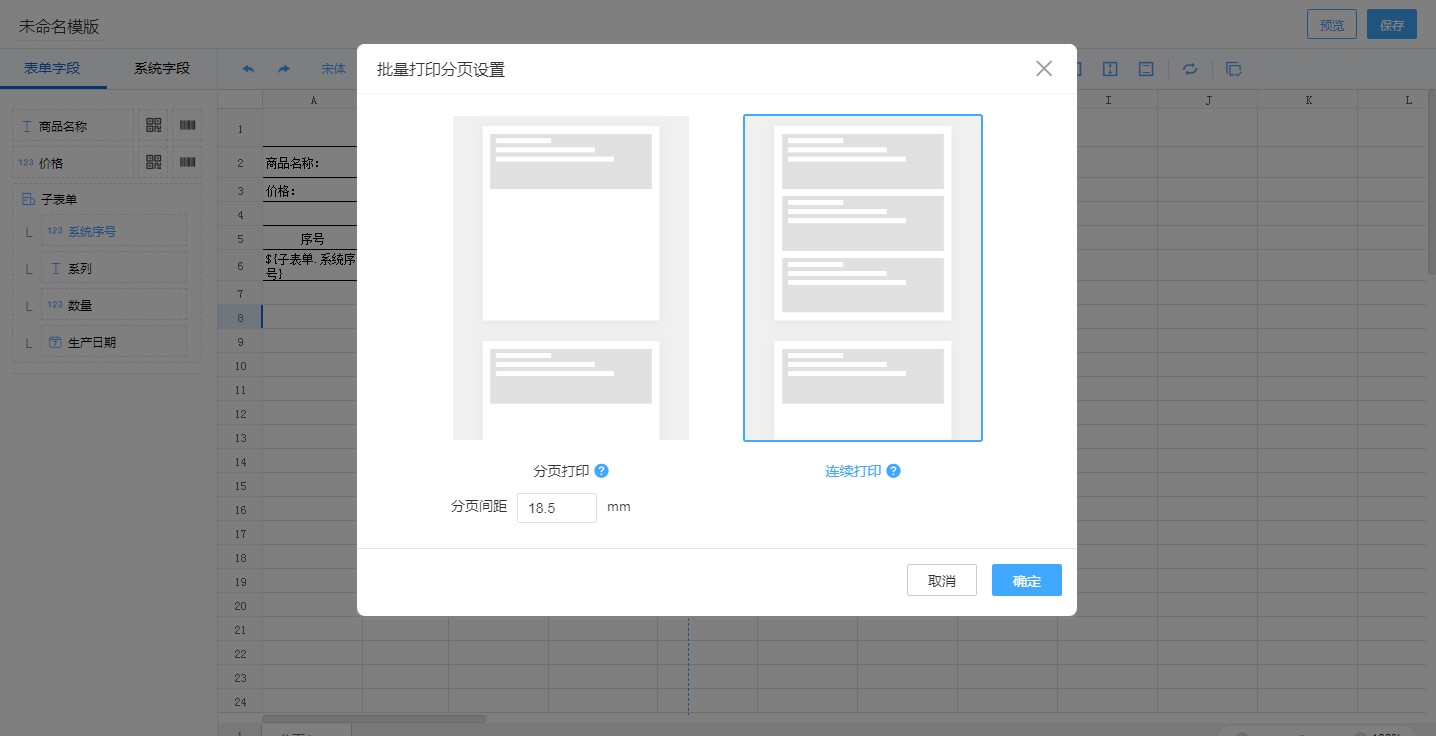The height and width of the screenshot is (736, 1436).
Task: Switch to the 系统字段 tab
Action: coord(162,69)
